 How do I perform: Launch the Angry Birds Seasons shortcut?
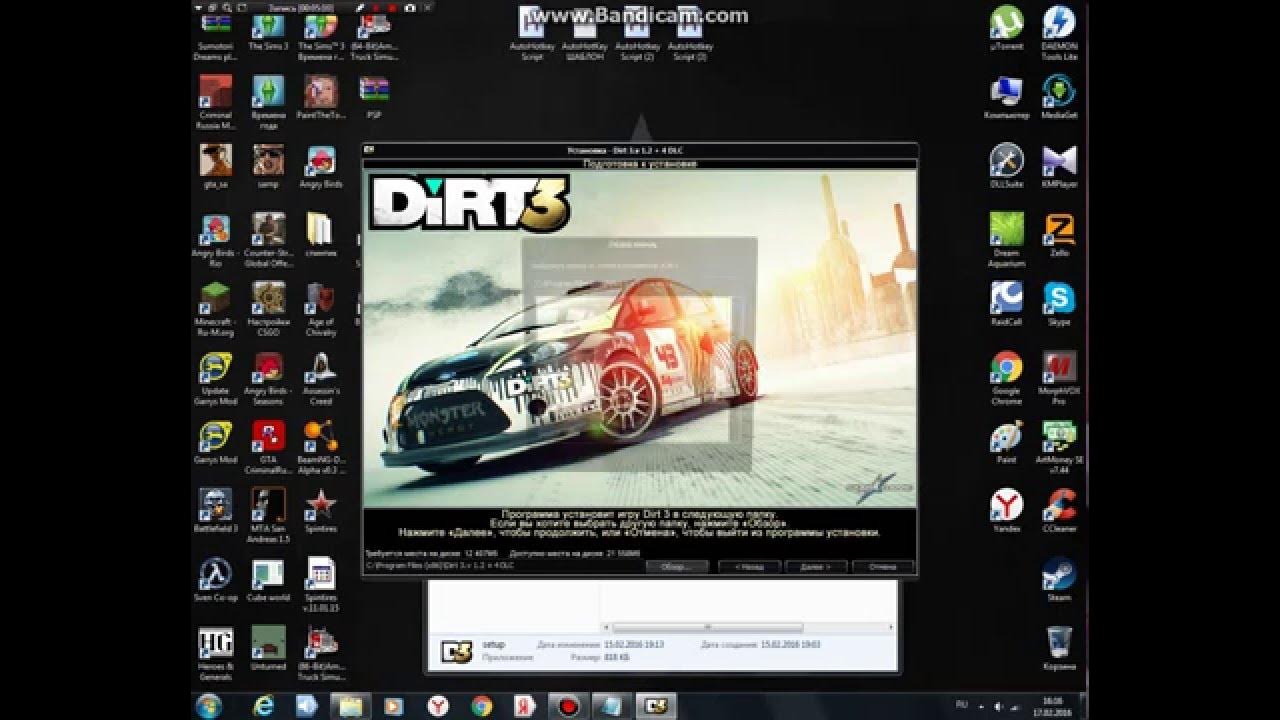(268, 379)
